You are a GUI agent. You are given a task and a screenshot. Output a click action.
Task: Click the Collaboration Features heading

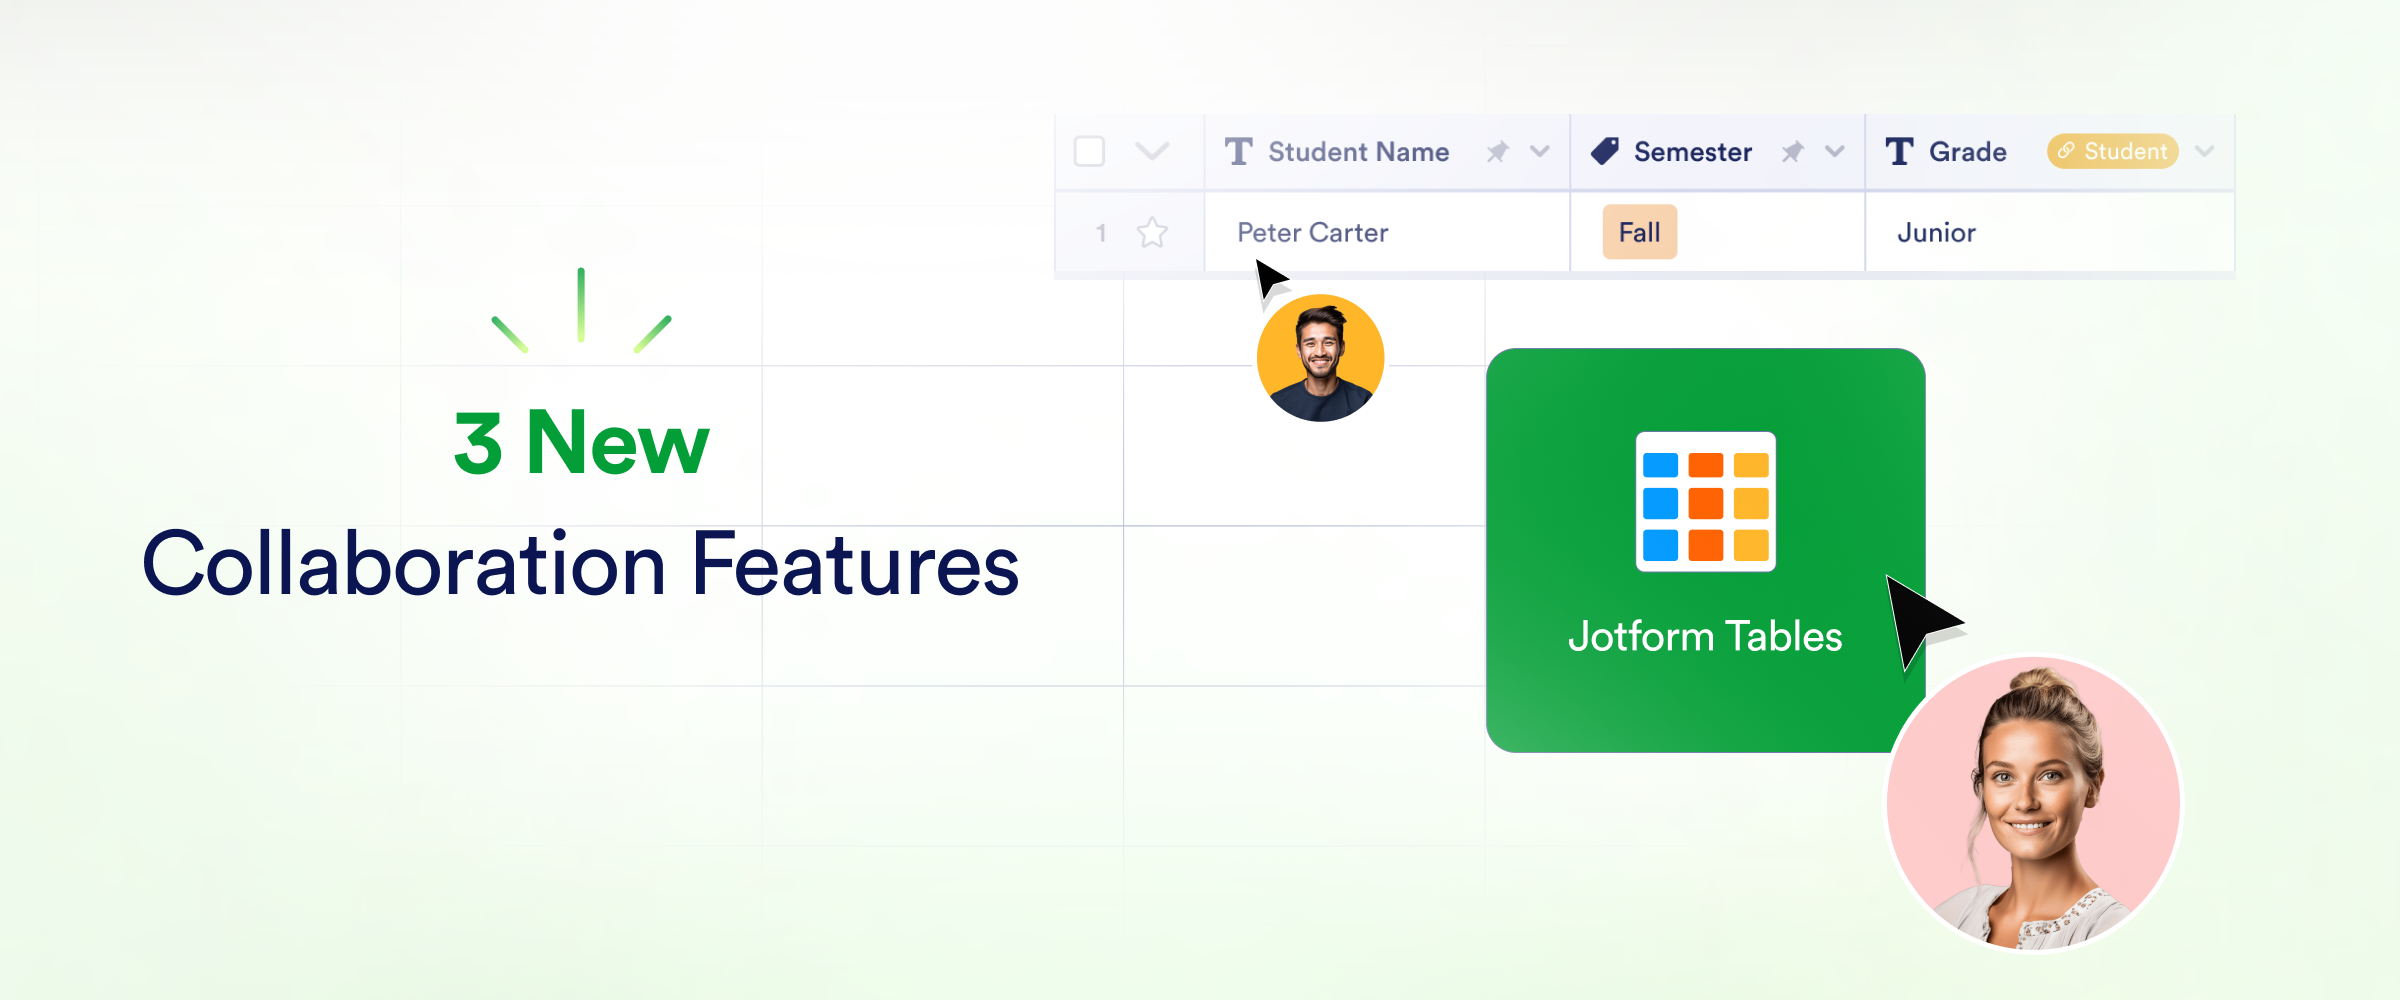581,565
